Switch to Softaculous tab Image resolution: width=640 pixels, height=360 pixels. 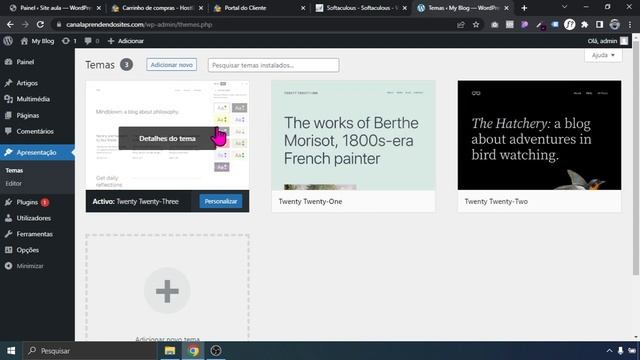tap(361, 8)
